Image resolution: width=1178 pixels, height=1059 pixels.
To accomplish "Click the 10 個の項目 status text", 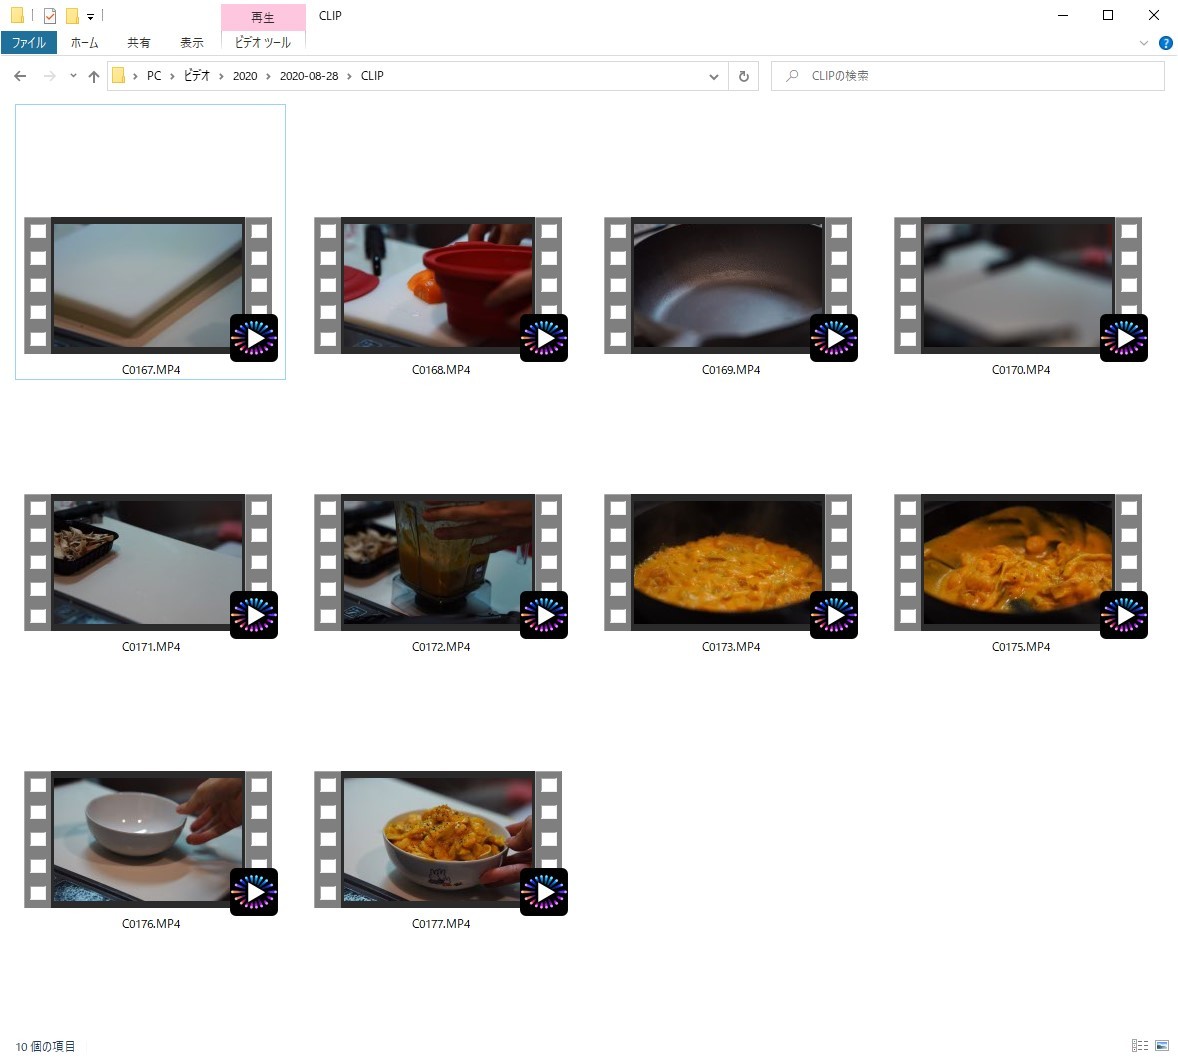I will point(45,1046).
